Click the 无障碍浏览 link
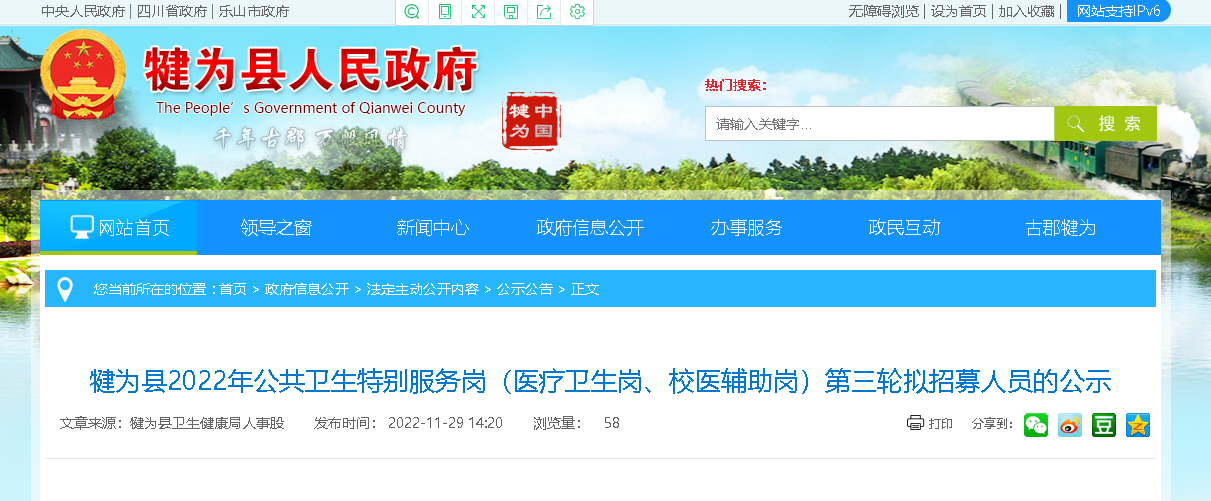The width and height of the screenshot is (1211, 501). click(x=883, y=11)
